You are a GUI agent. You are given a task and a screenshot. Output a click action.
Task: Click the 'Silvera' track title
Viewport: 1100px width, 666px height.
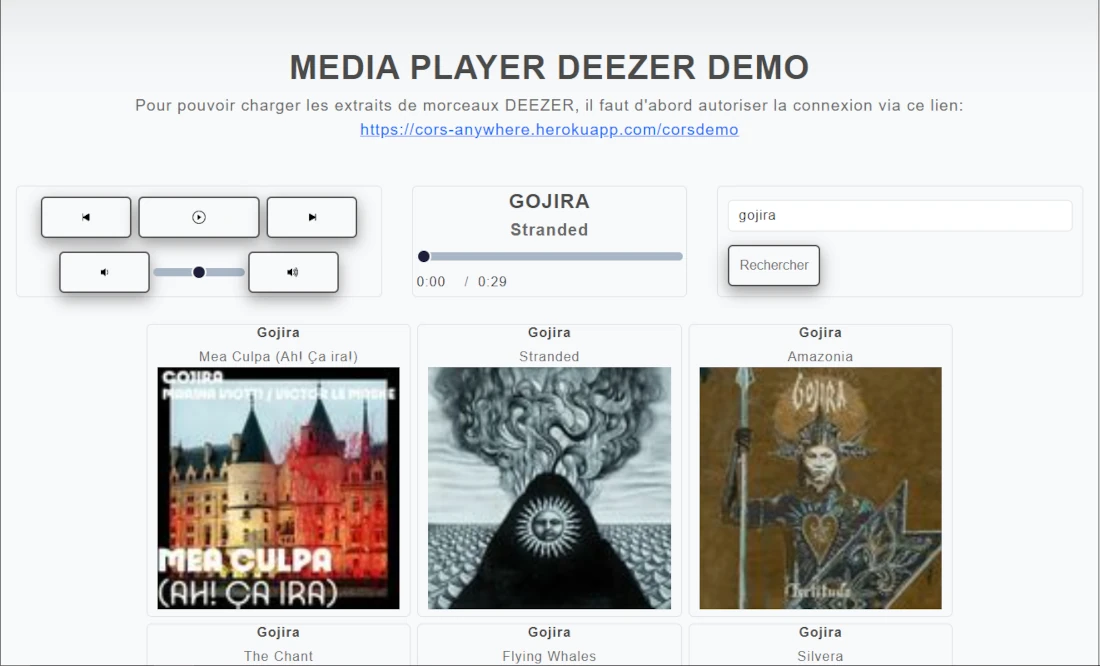tap(820, 656)
